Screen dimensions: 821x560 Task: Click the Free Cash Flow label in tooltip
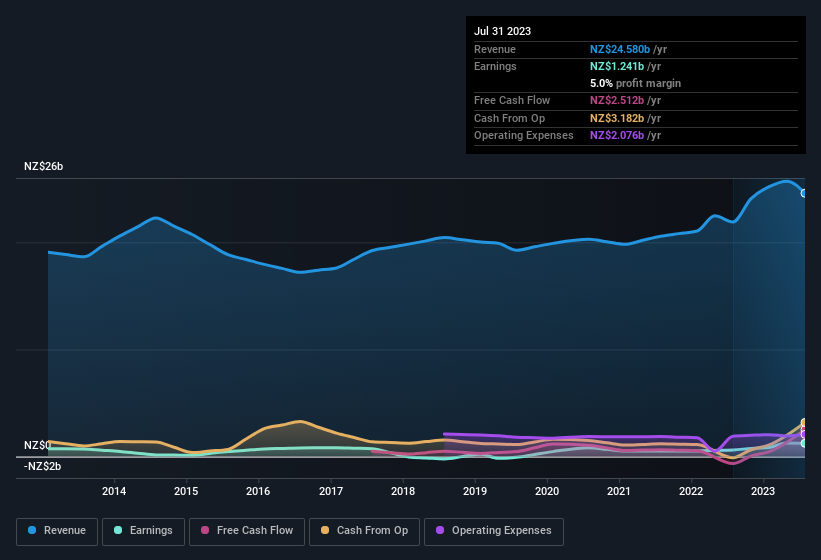click(x=512, y=100)
